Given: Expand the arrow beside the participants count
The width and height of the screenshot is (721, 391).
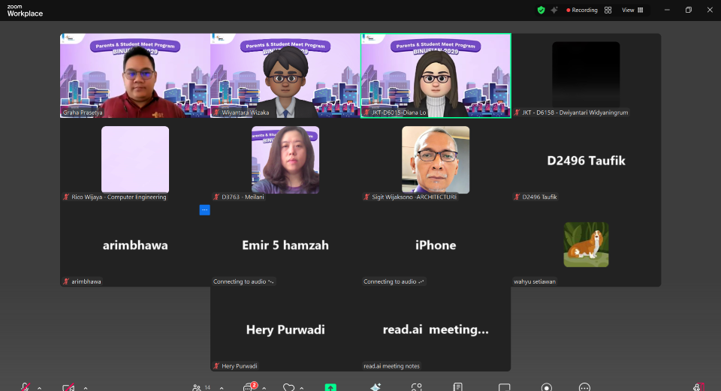Looking at the screenshot, I should pyautogui.click(x=222, y=388).
